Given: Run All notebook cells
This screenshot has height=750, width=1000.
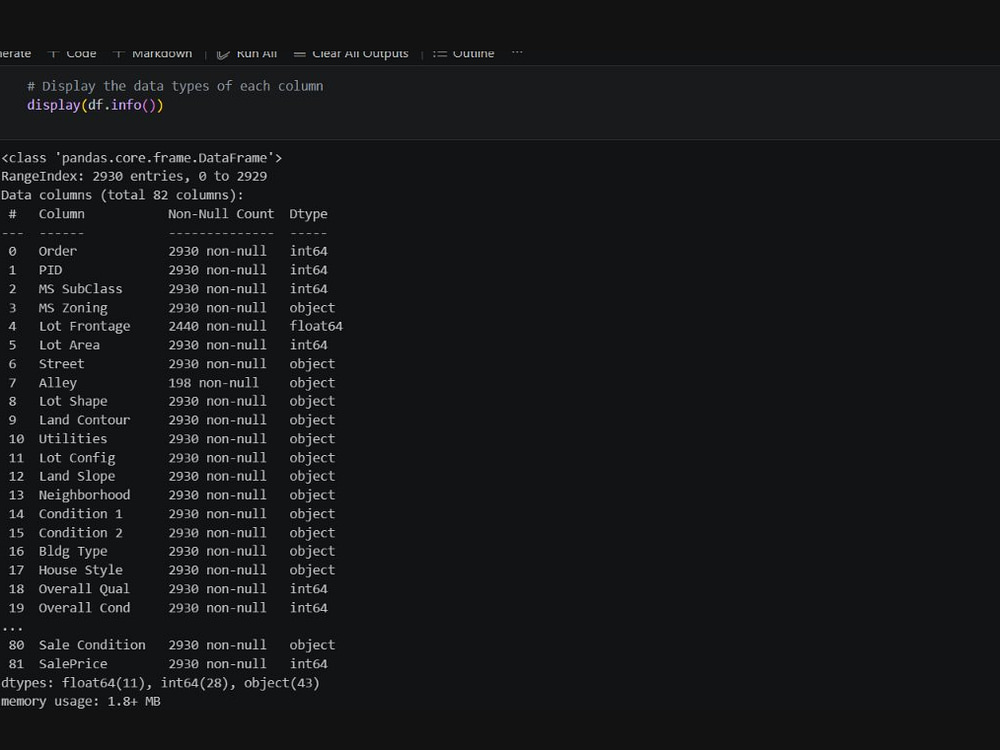Looking at the screenshot, I should tap(247, 54).
